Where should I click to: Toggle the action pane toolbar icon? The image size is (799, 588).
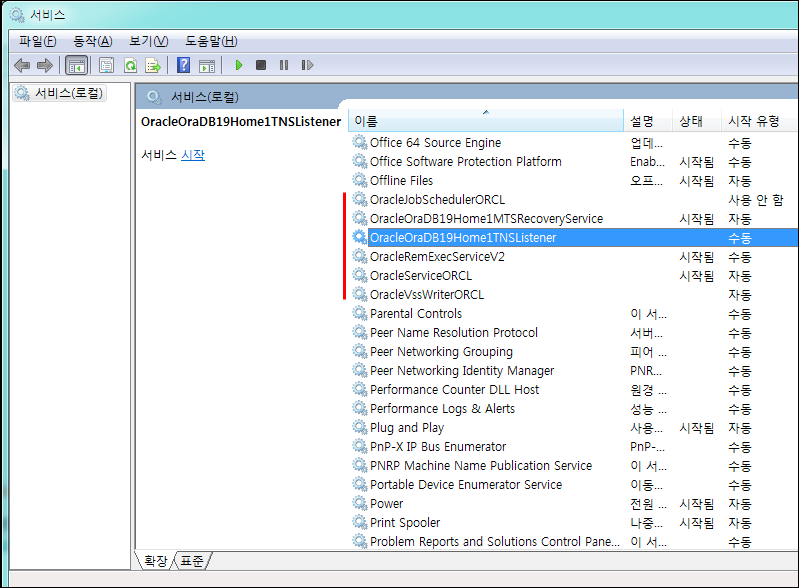pyautogui.click(x=207, y=66)
